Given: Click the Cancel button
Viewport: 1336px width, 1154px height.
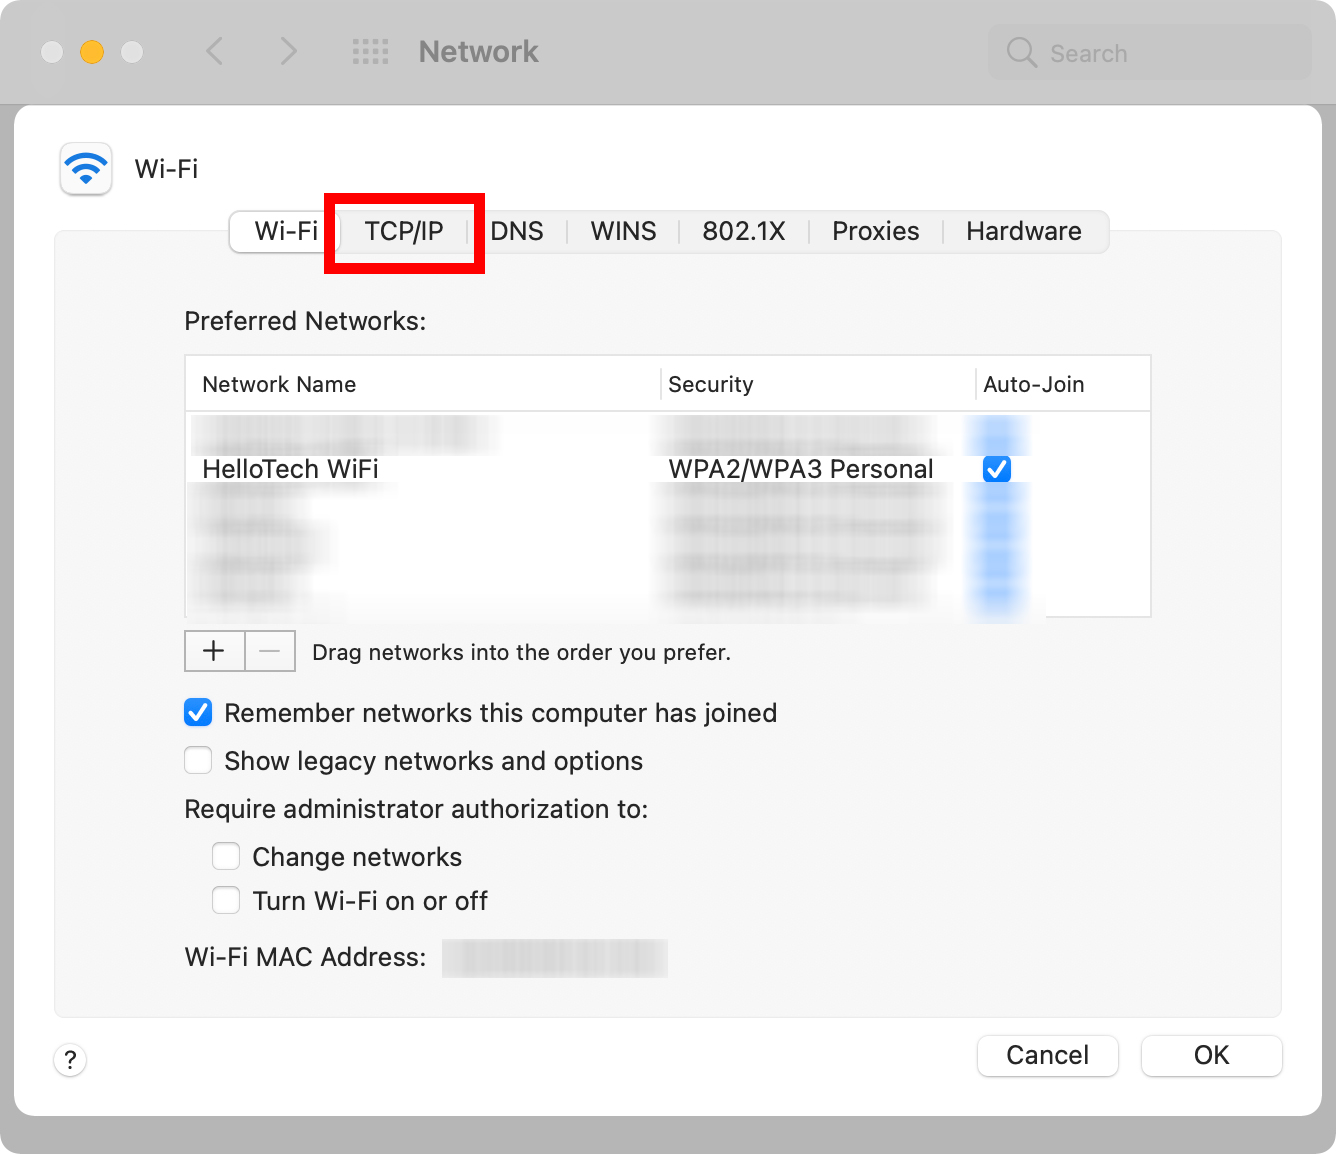Looking at the screenshot, I should click(1048, 1055).
